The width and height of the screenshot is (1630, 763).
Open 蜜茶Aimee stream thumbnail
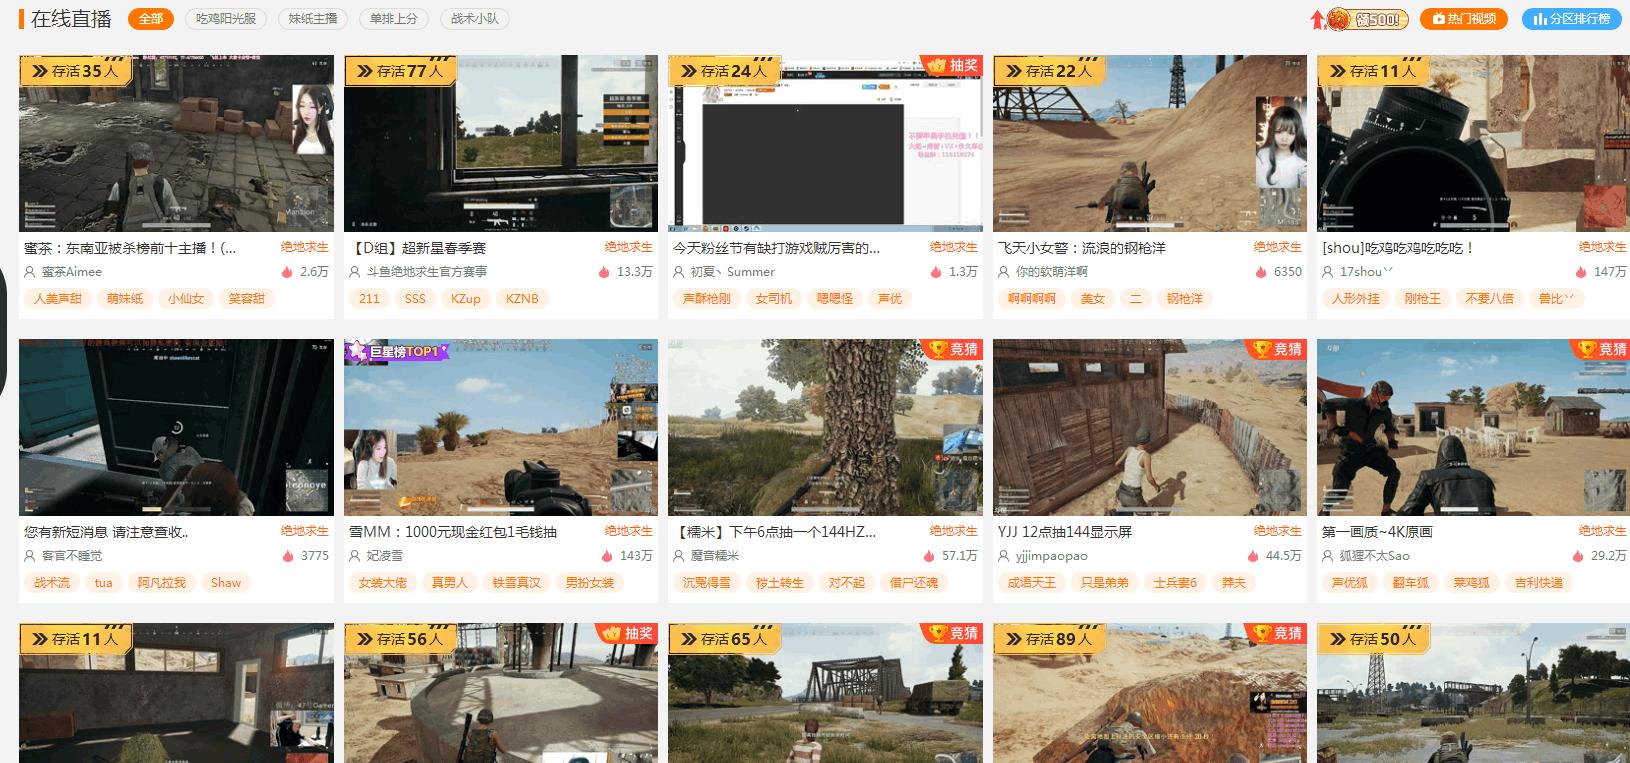pyautogui.click(x=176, y=144)
